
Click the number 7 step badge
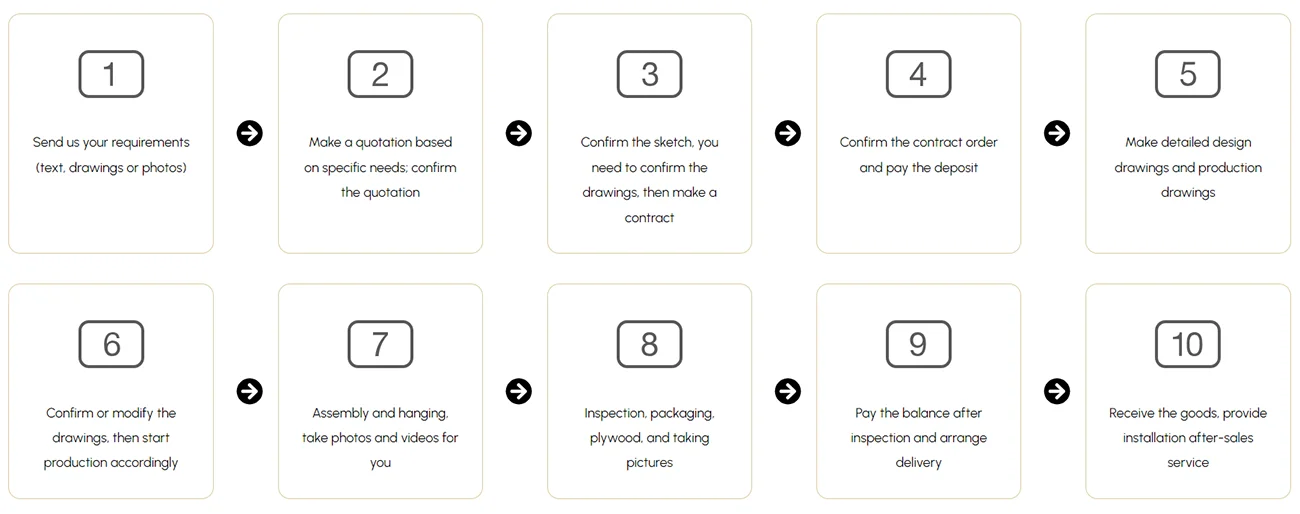pos(380,345)
